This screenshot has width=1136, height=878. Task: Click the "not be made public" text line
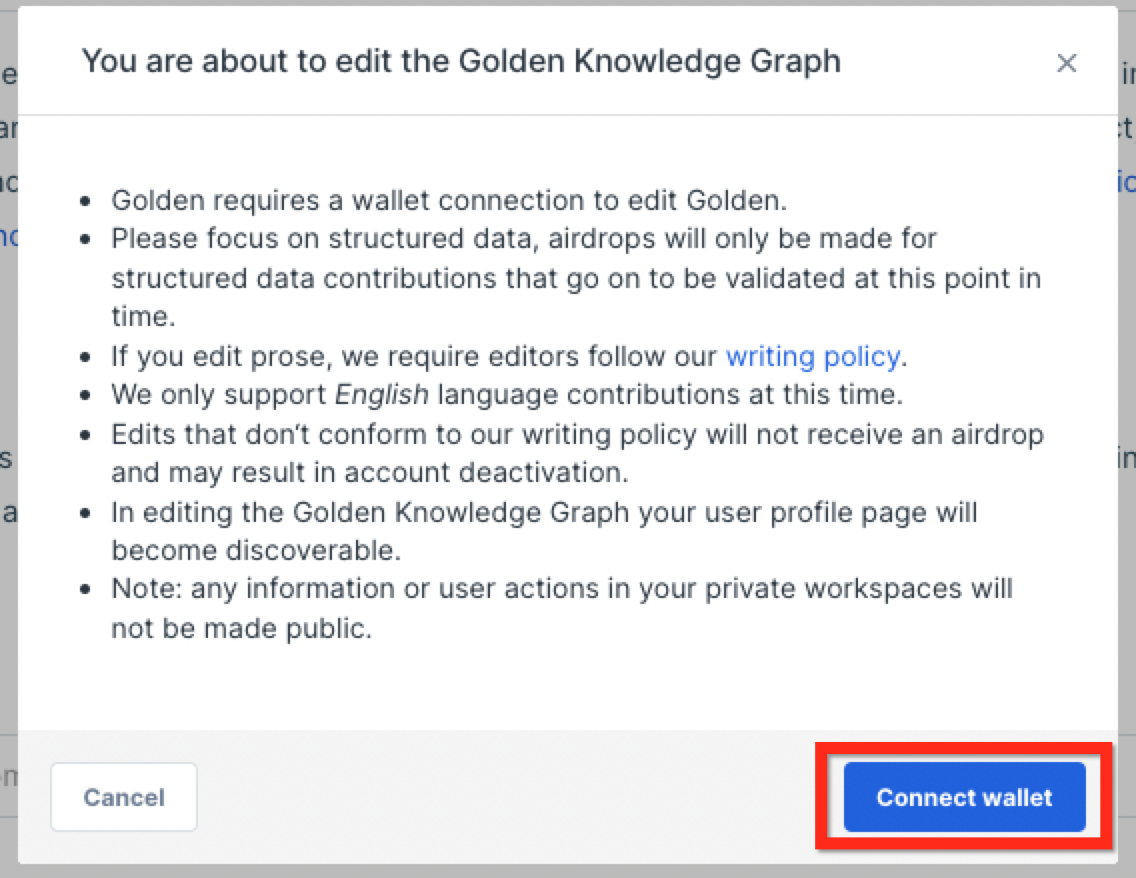click(x=241, y=629)
